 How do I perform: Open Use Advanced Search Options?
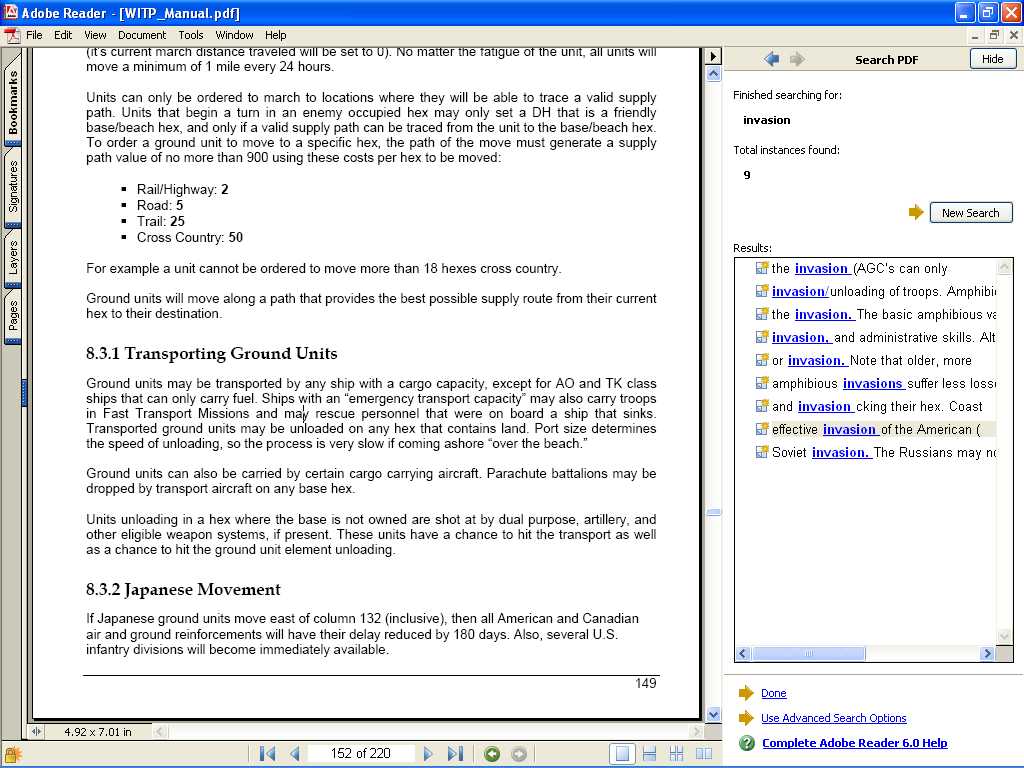[x=833, y=718]
